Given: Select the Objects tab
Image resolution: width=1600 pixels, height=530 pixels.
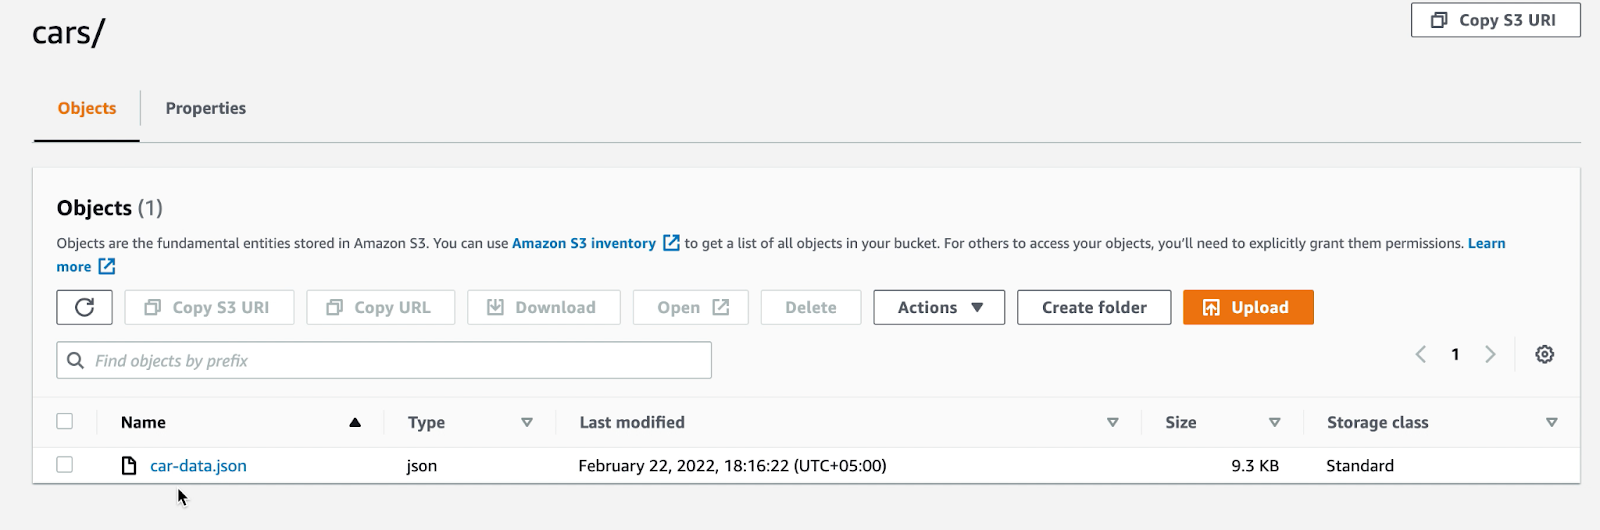Looking at the screenshot, I should [x=87, y=108].
